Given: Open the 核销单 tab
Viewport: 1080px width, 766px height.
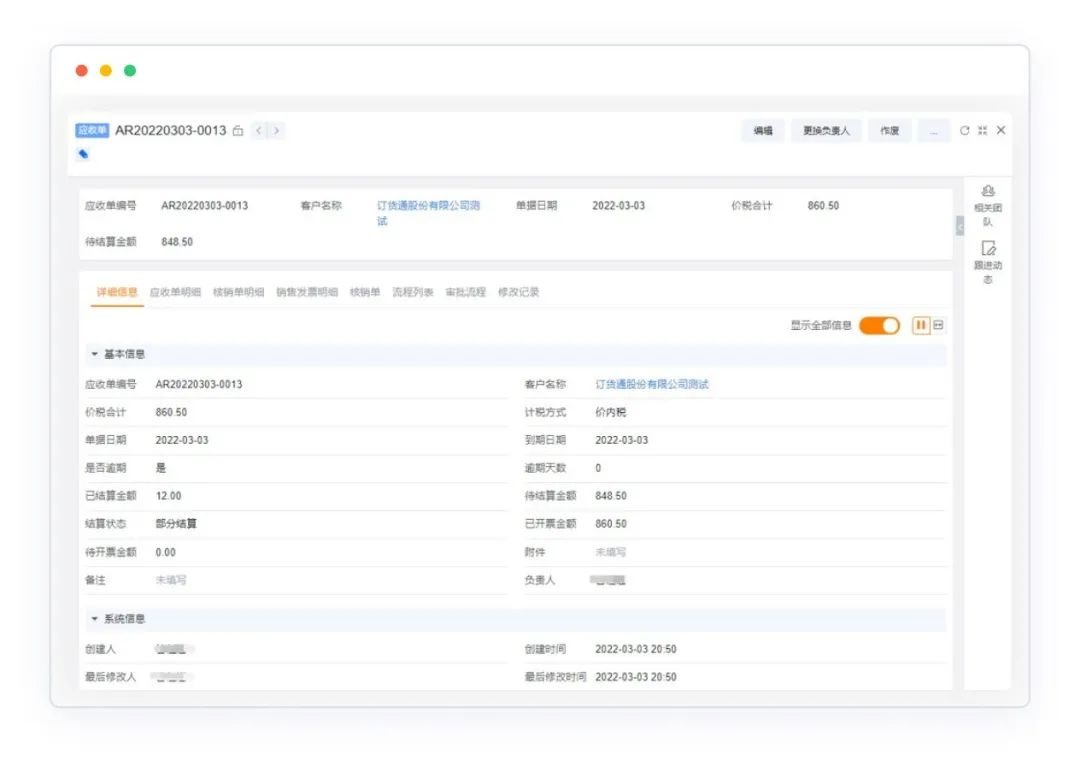Looking at the screenshot, I should (x=365, y=292).
